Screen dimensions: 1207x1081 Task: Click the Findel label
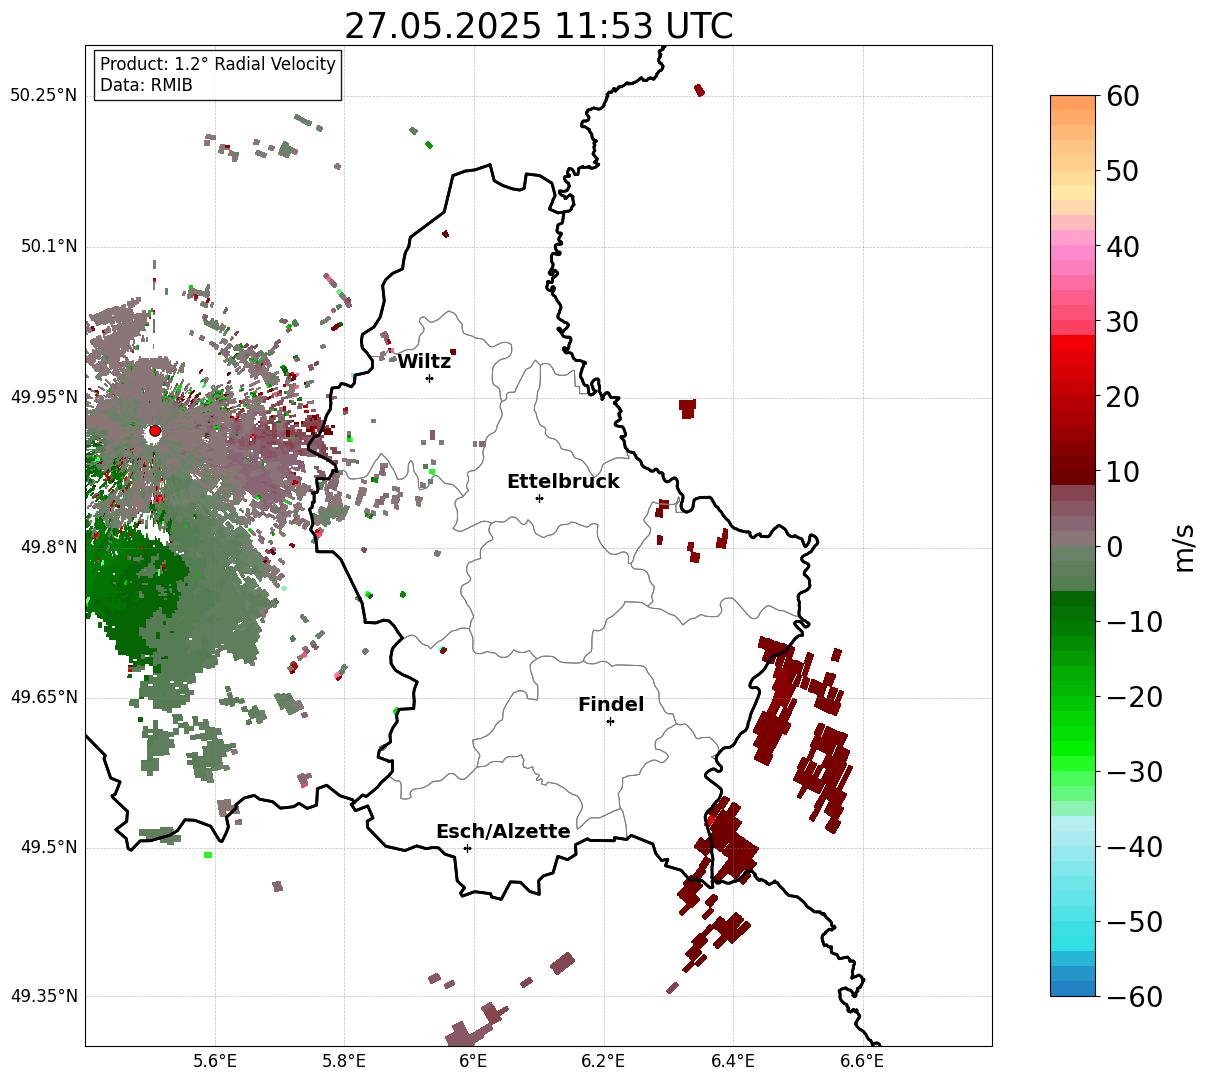point(611,705)
